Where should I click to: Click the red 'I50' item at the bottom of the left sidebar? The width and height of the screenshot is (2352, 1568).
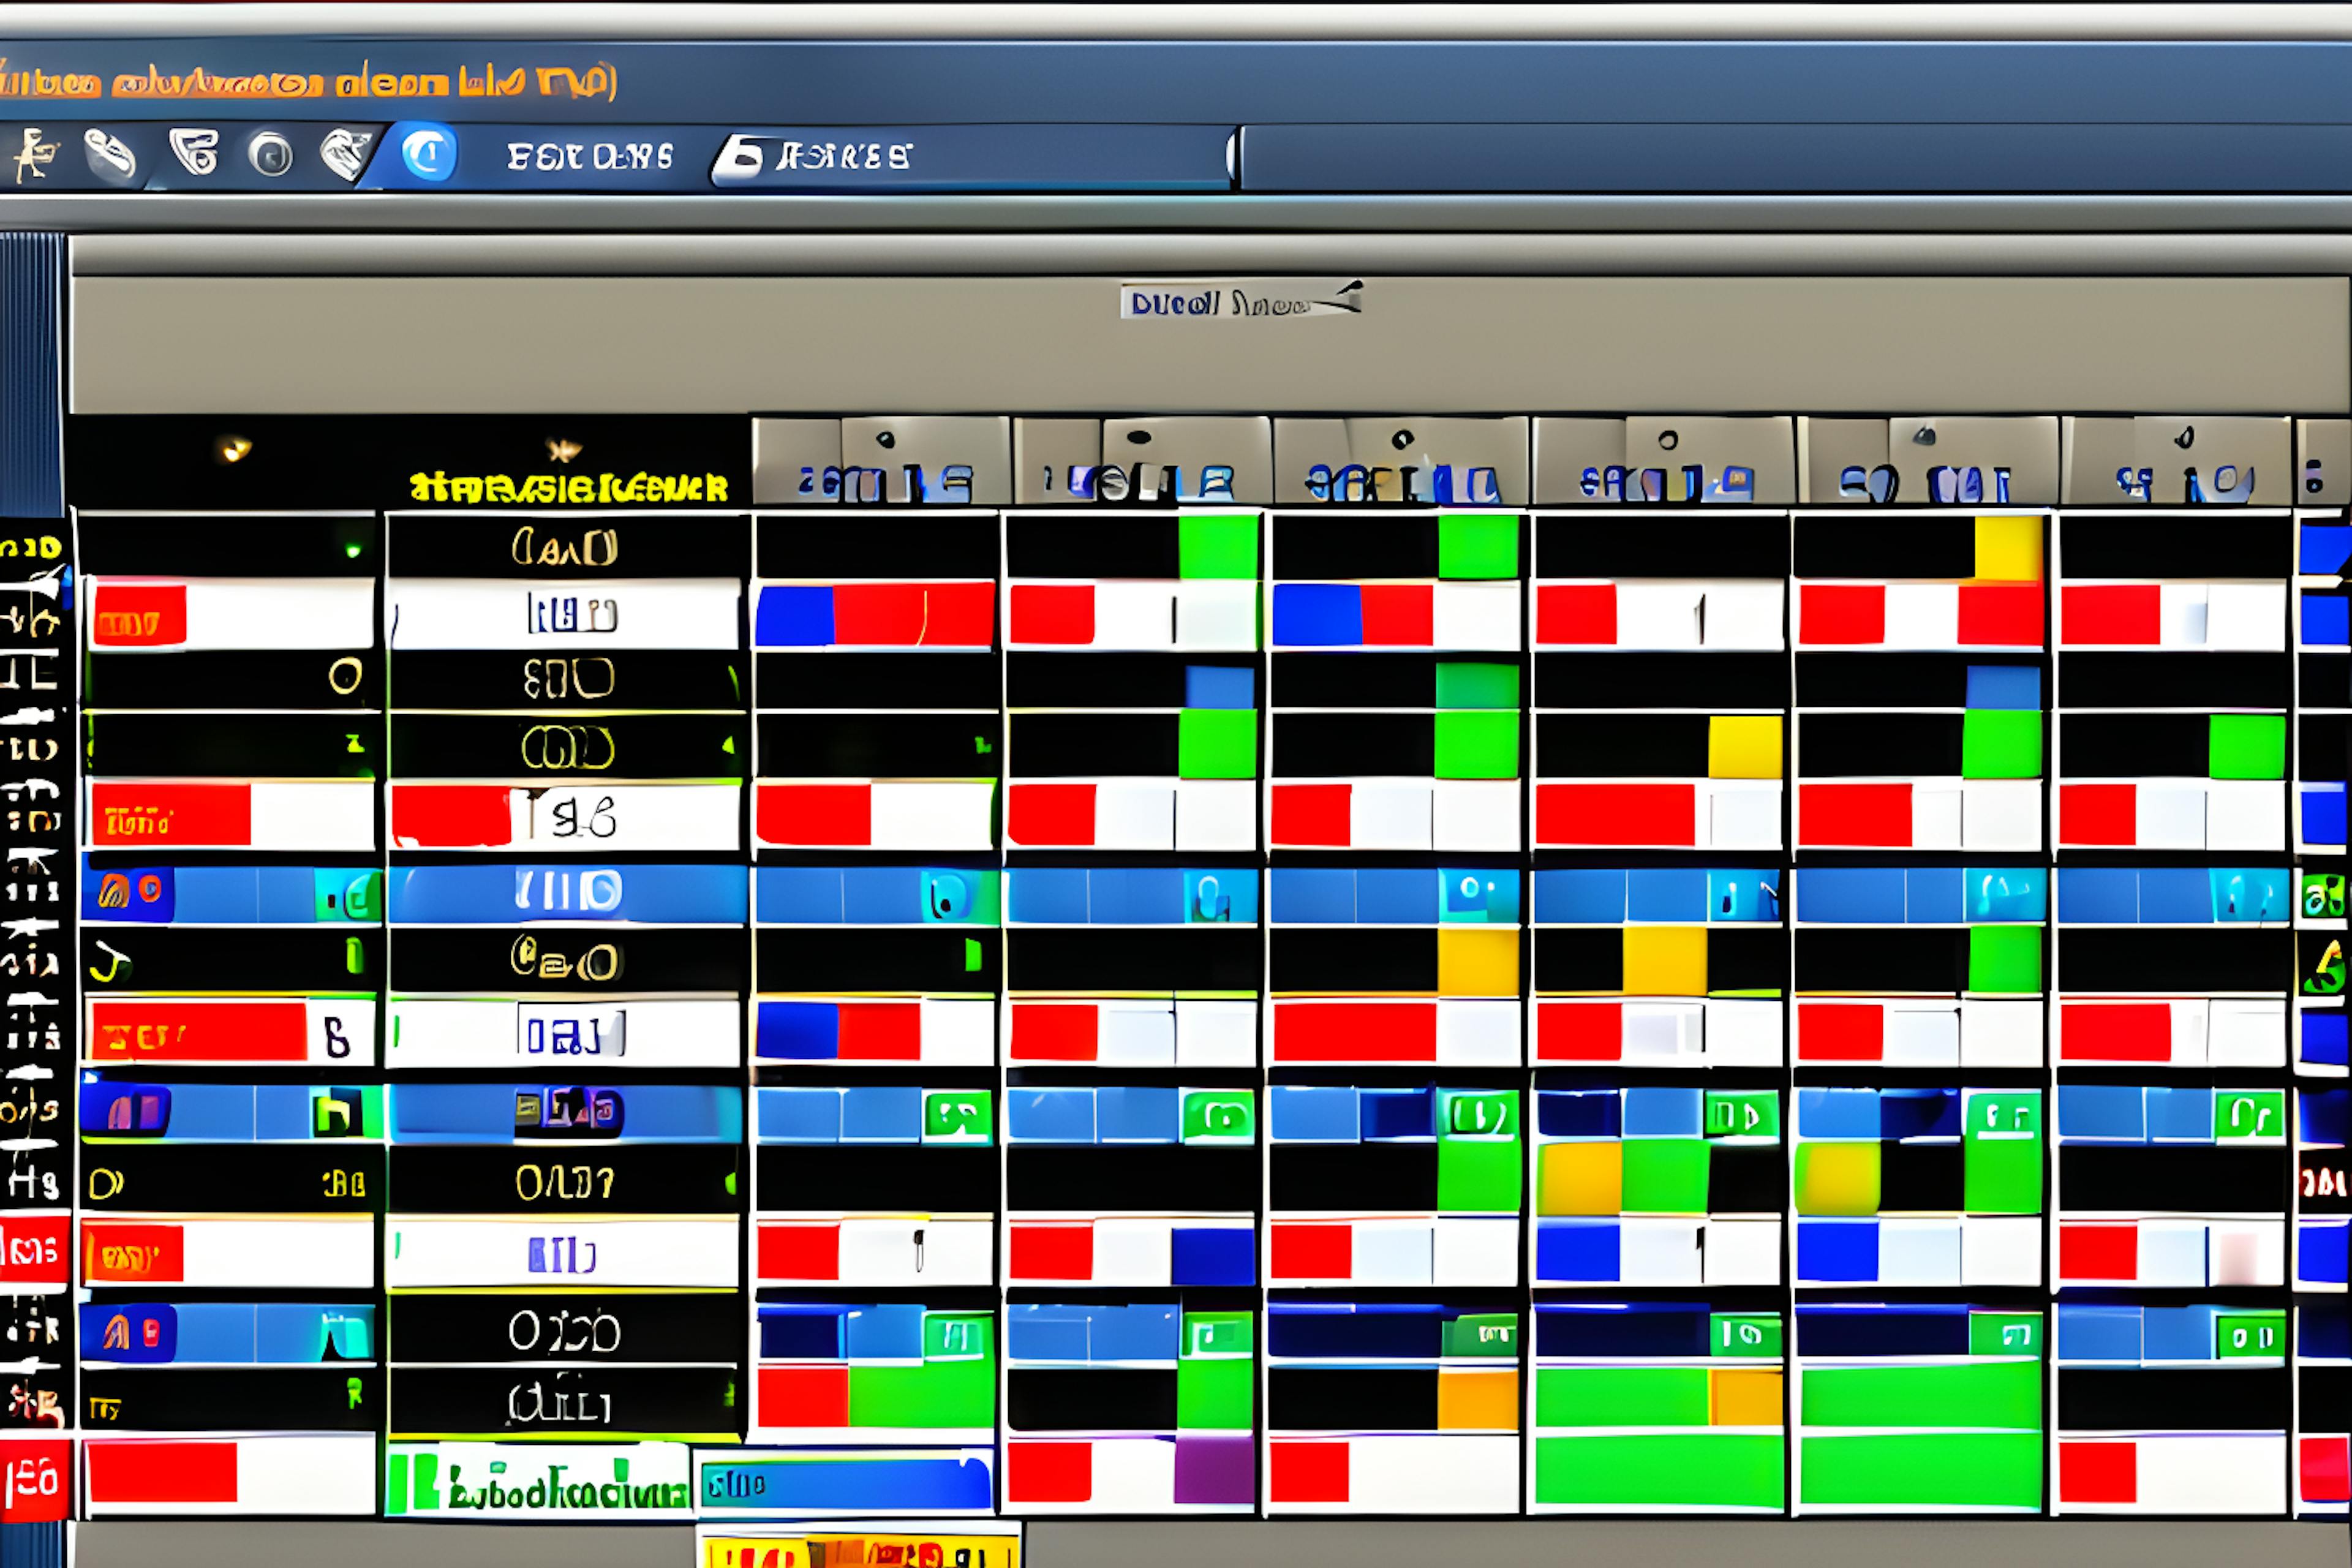click(34, 1480)
